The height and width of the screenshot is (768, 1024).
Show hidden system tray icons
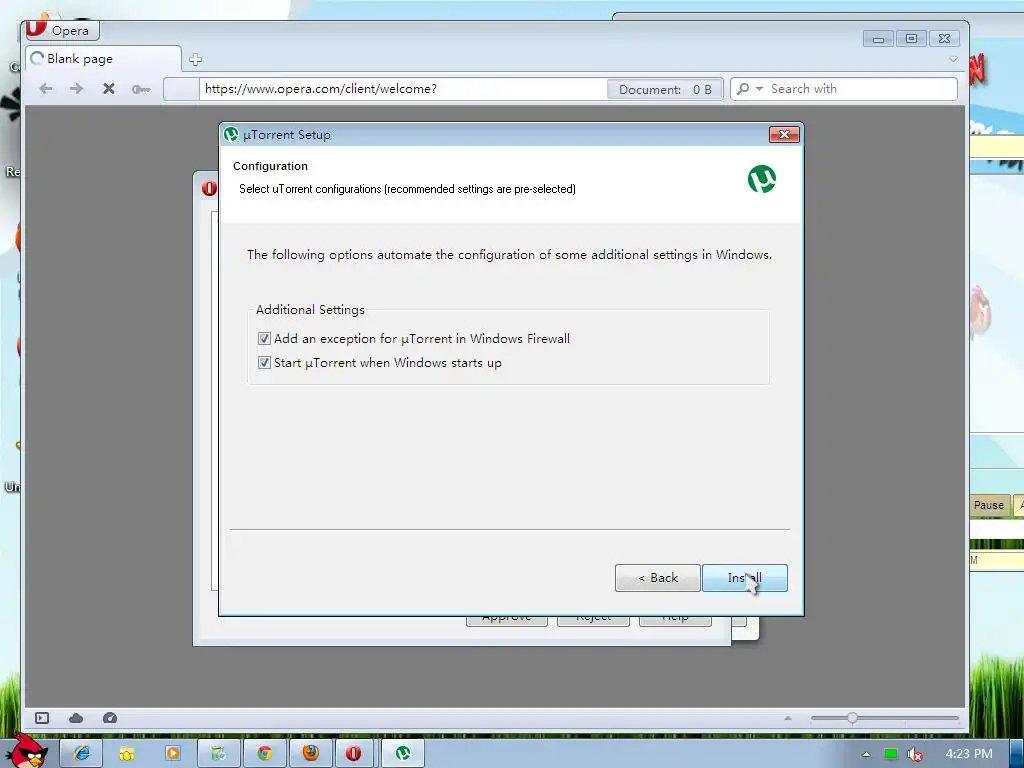866,754
